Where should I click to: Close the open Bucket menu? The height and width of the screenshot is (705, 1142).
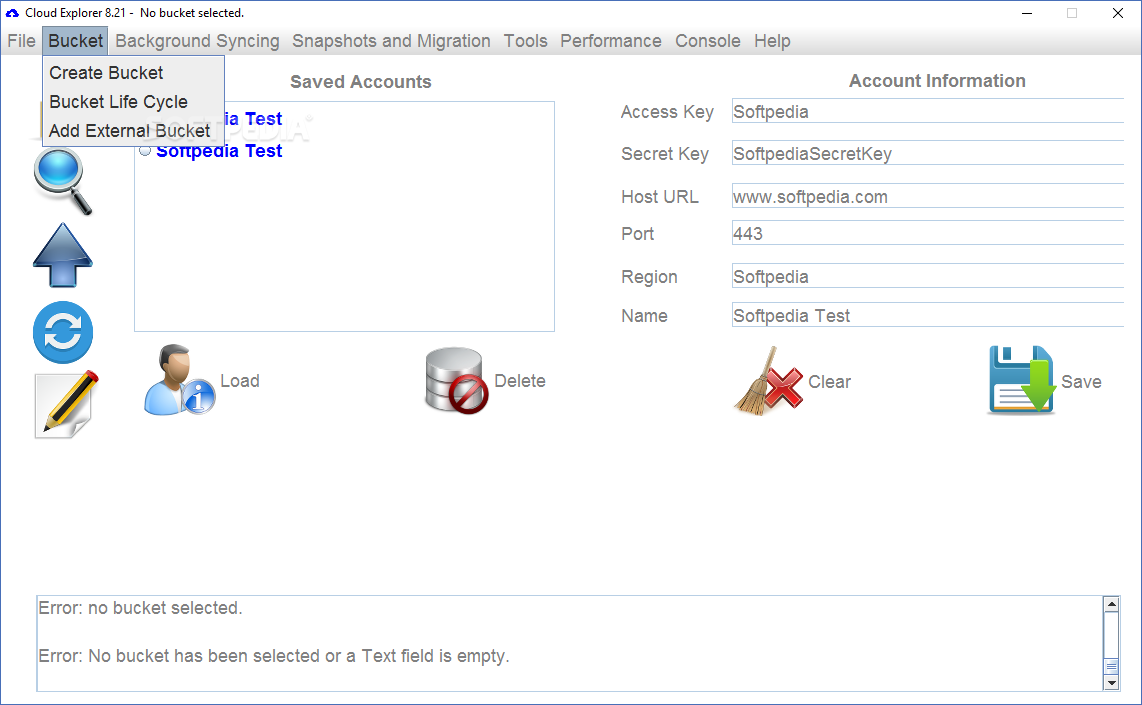(76, 41)
